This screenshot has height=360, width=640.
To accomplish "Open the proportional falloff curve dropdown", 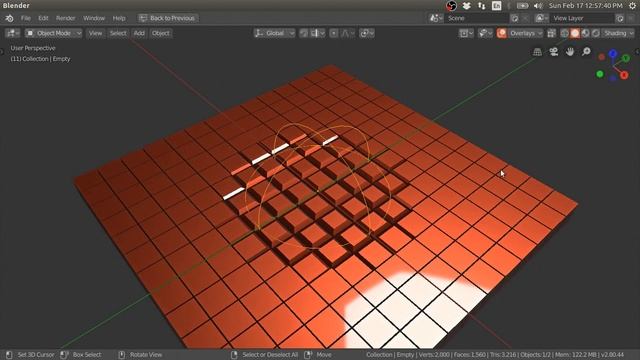I will click(348, 33).
